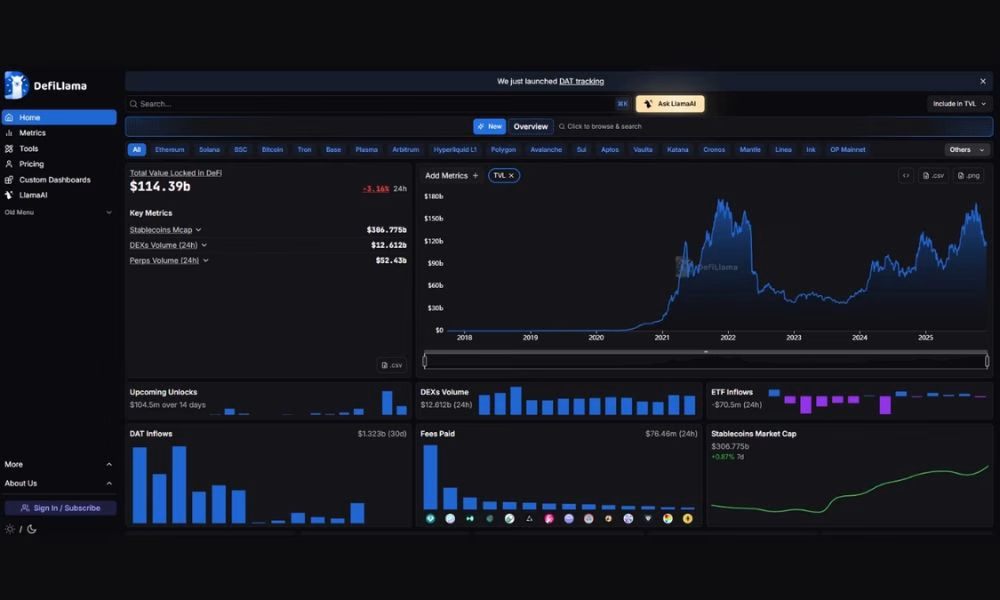Select the Arbitrum chain tab
Viewport: 1000px width, 600px height.
click(x=406, y=150)
